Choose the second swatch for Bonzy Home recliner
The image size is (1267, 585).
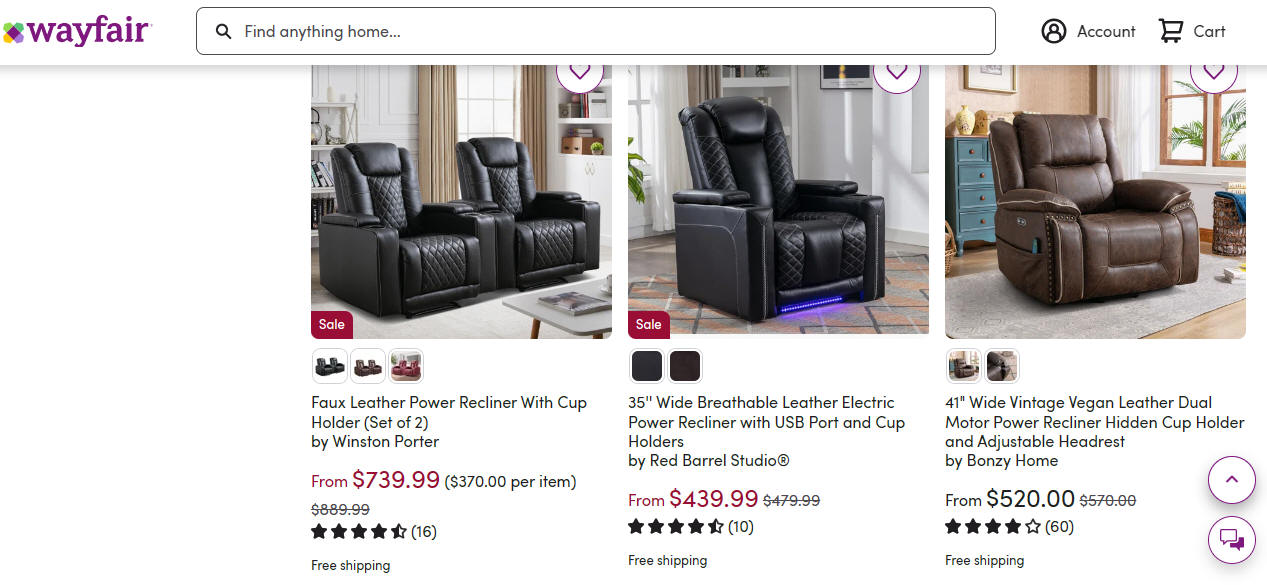tap(1002, 366)
